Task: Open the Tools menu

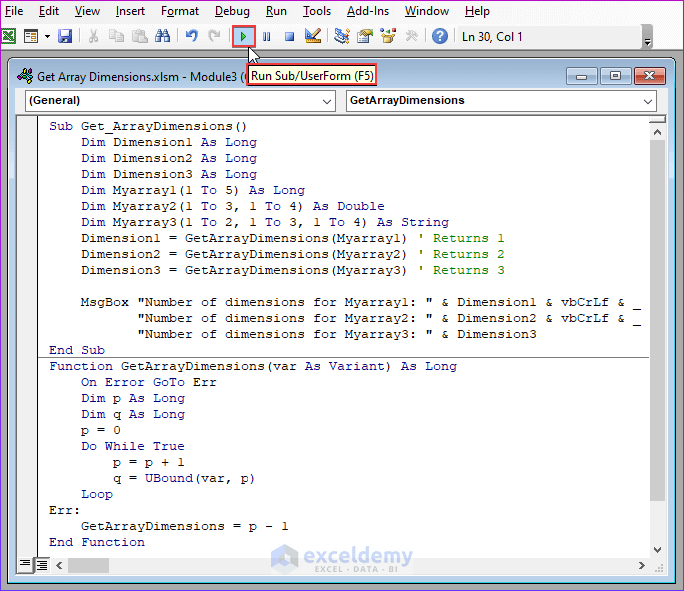Action: 317,11
